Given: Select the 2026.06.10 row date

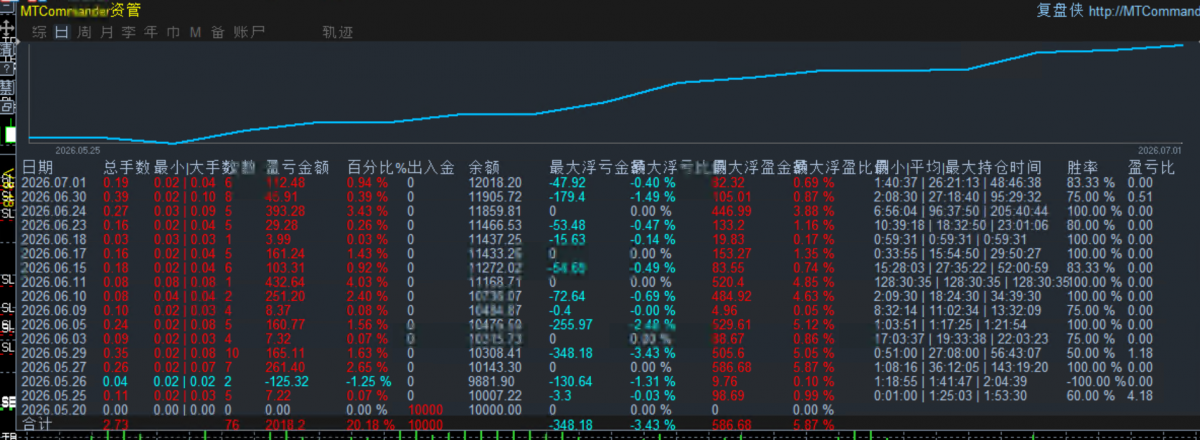Looking at the screenshot, I should click(53, 297).
